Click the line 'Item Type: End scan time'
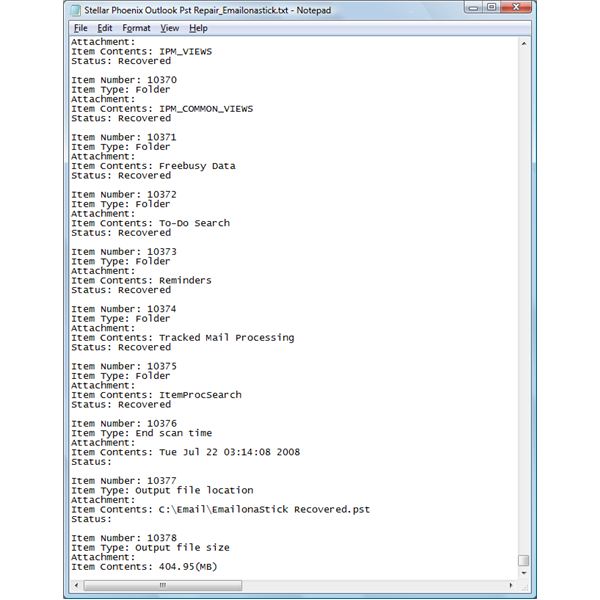Screen dimensions: 600x600 142,433
